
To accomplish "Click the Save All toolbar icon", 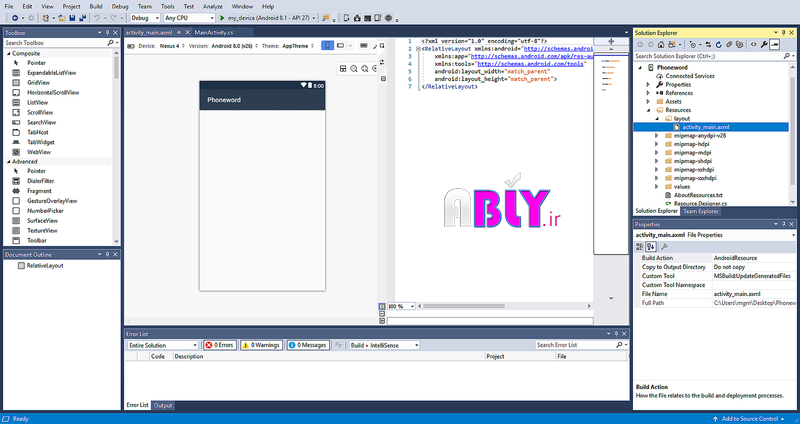I will pyautogui.click(x=82, y=18).
